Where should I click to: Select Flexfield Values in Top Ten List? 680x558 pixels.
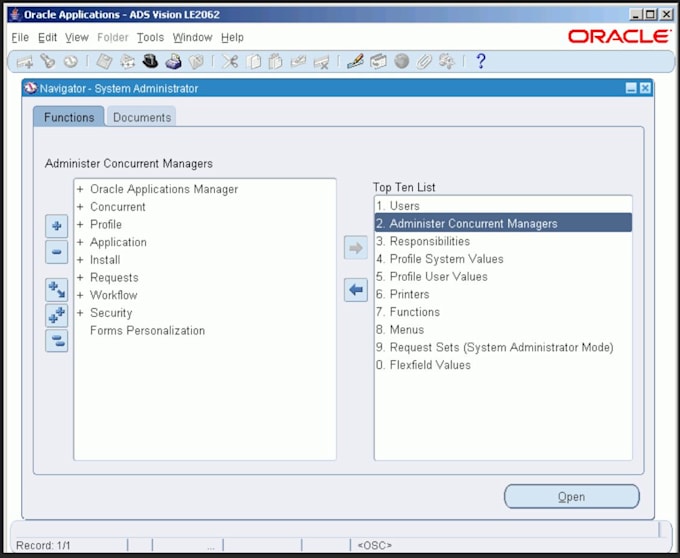(x=503, y=365)
